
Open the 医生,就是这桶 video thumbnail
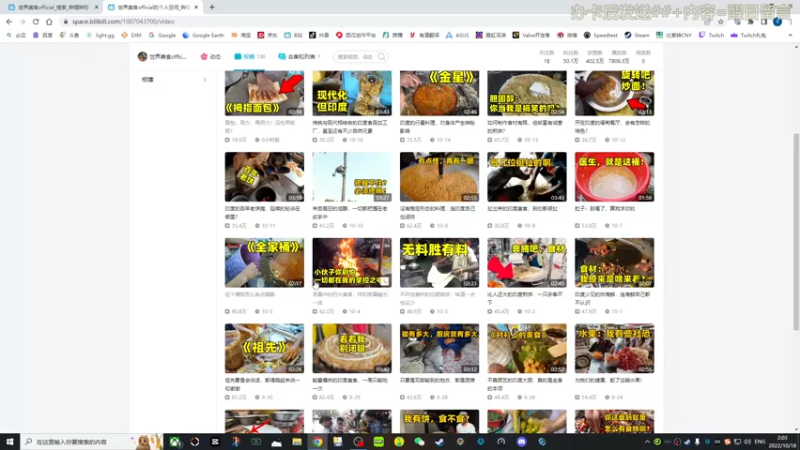coord(614,177)
